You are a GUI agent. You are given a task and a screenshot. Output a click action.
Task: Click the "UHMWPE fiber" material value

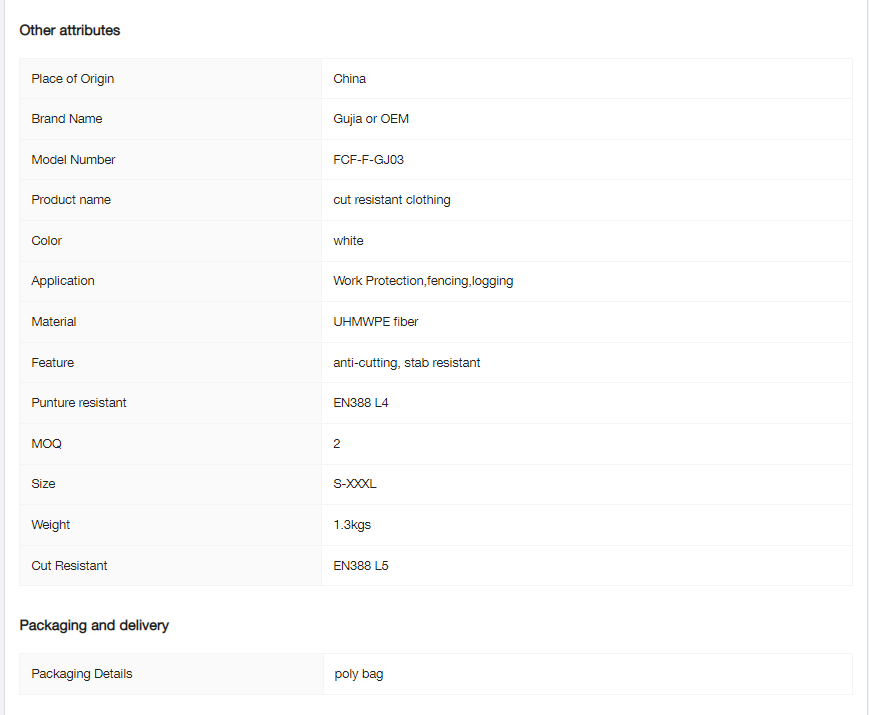click(375, 322)
